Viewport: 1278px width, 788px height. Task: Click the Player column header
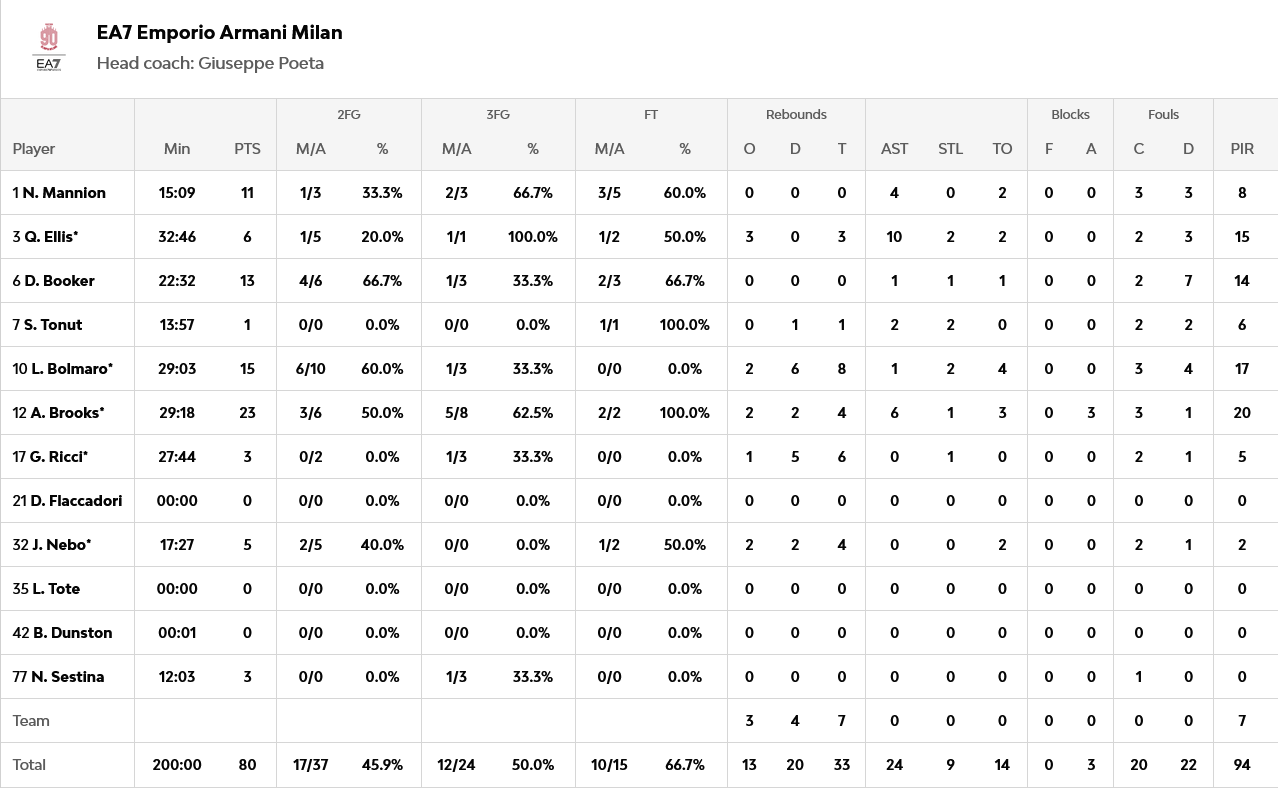(34, 149)
